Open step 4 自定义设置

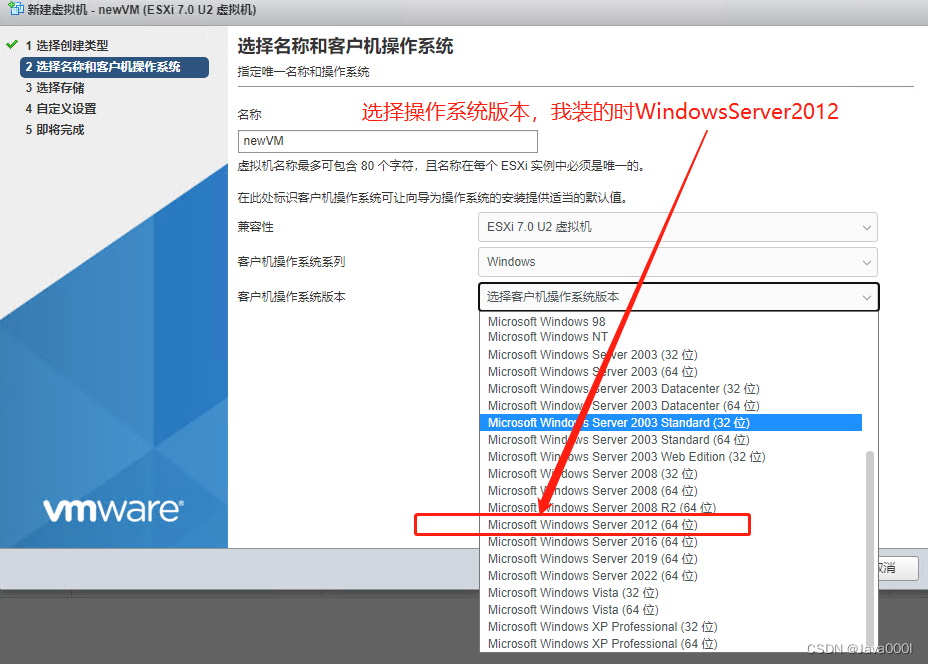tap(60, 109)
